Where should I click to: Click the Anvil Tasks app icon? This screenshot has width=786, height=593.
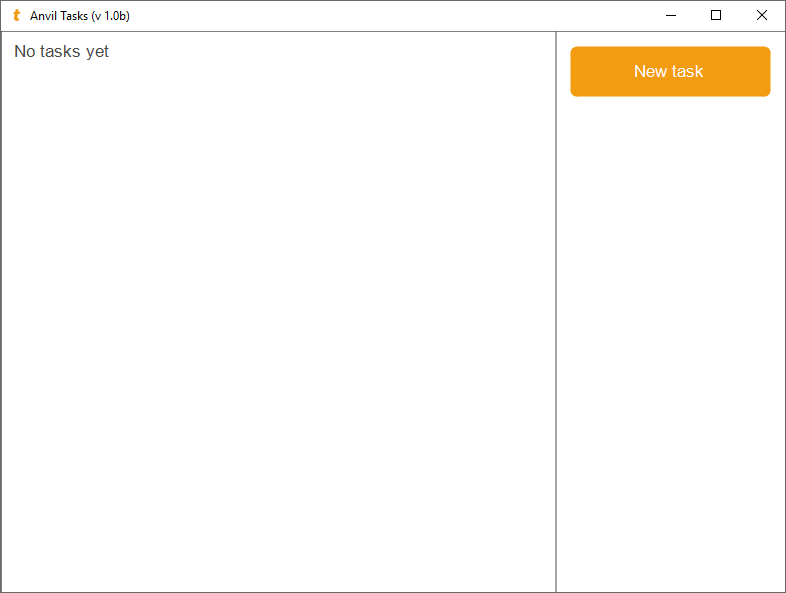click(x=17, y=16)
